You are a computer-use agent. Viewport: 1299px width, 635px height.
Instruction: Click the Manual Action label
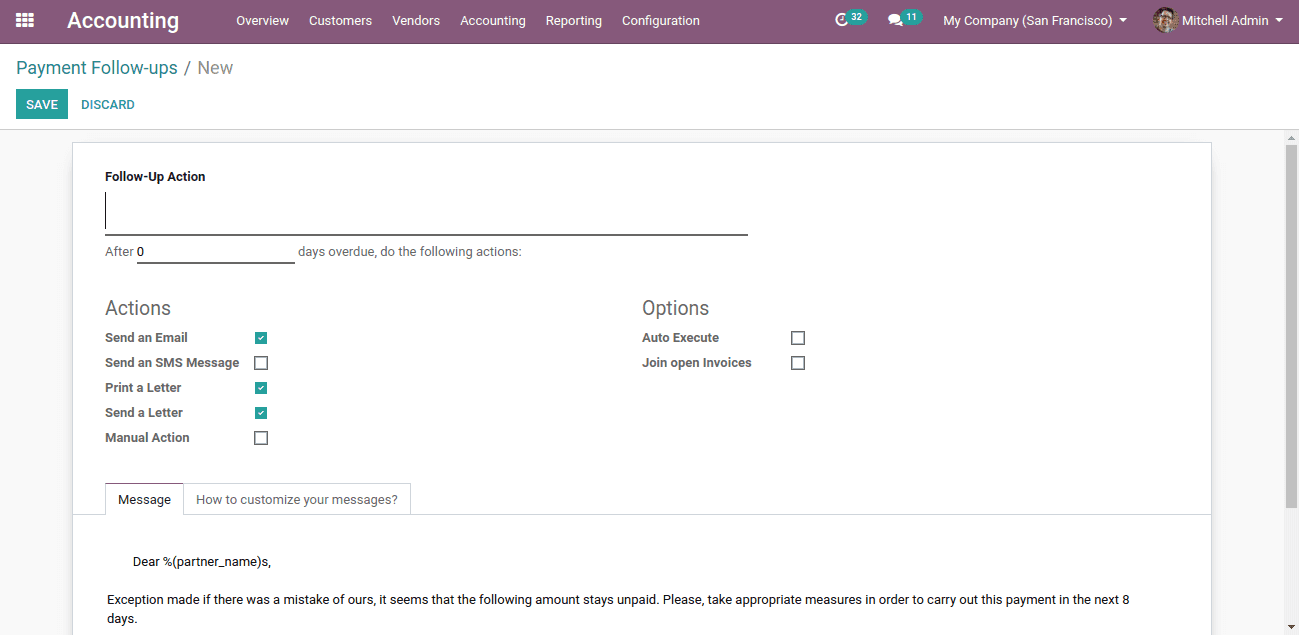pyautogui.click(x=147, y=438)
